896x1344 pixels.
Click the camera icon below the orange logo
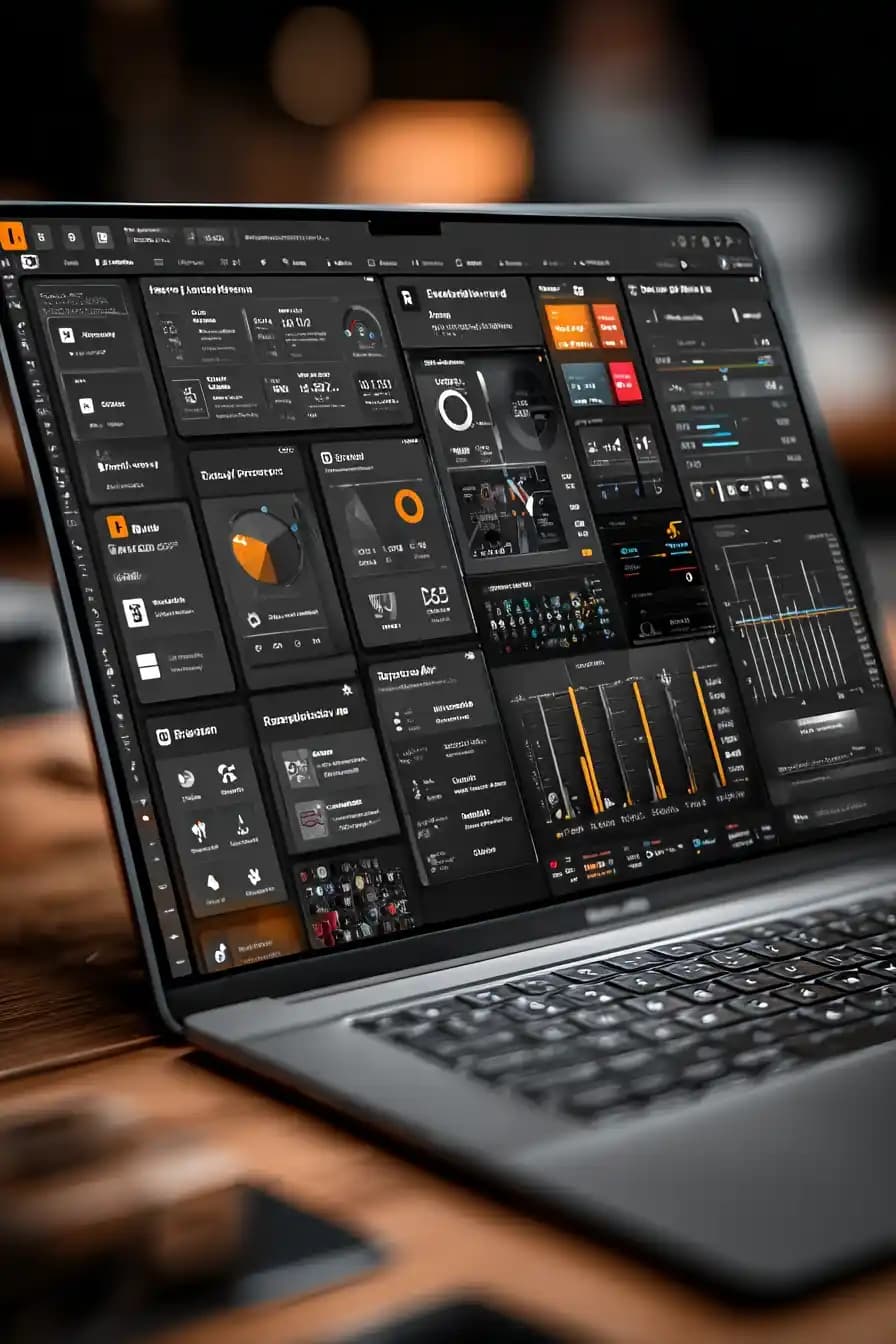pos(29,261)
